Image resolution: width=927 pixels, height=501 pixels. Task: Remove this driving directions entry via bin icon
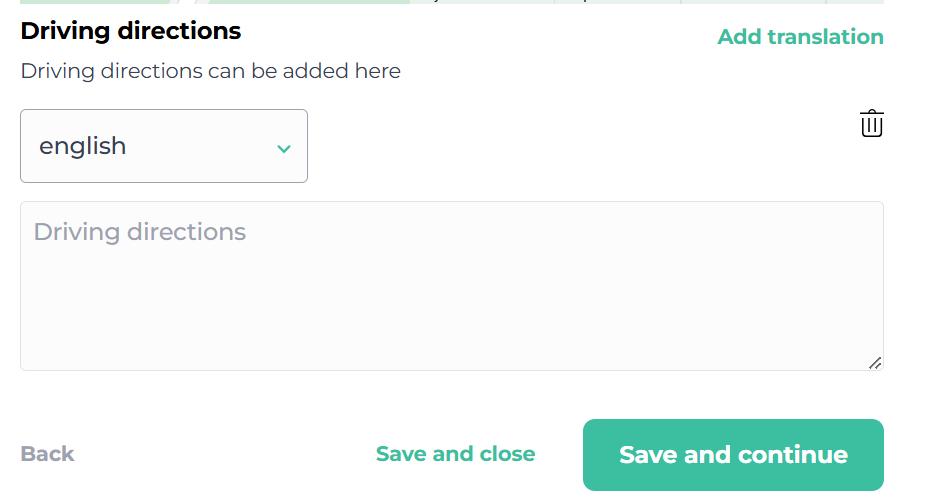[871, 124]
